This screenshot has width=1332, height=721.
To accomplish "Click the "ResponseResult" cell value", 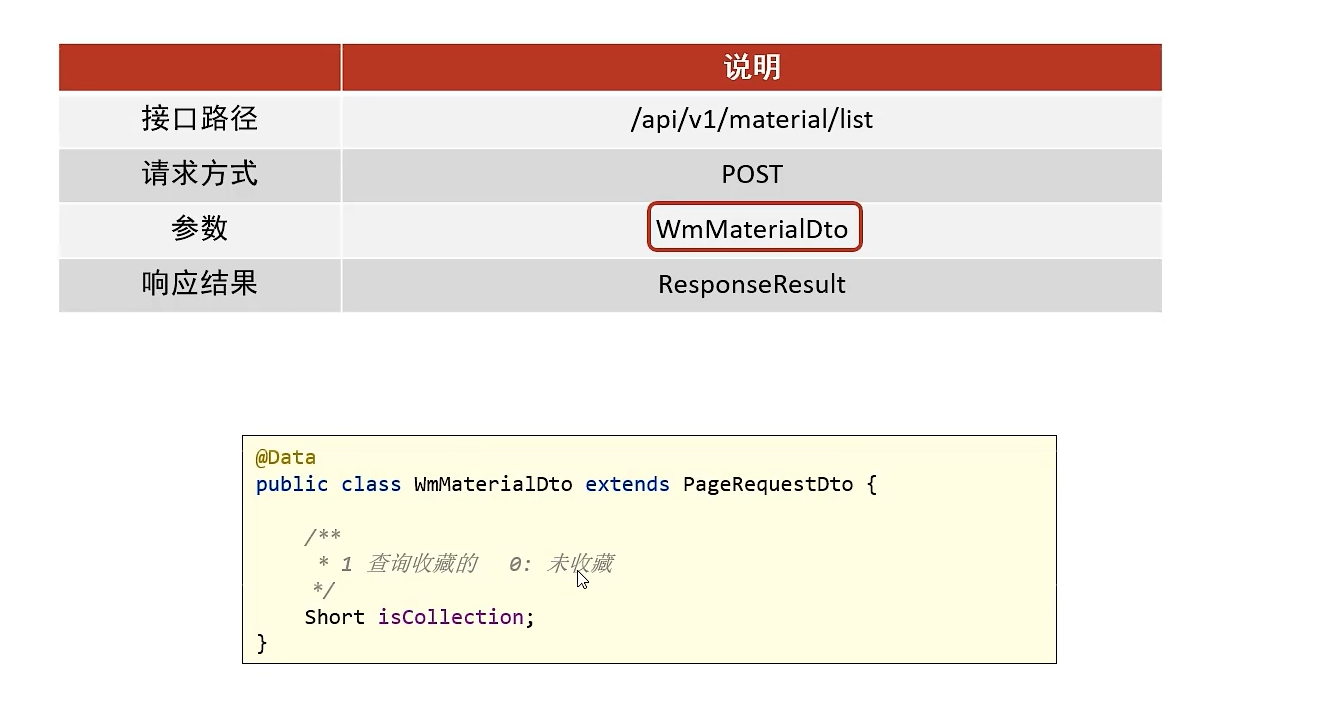I will (x=752, y=285).
